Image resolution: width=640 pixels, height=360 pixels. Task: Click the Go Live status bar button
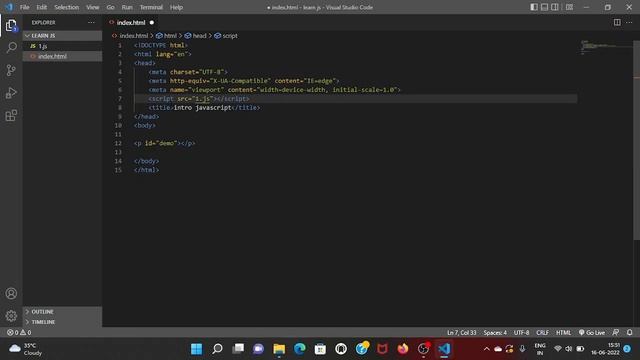591,333
